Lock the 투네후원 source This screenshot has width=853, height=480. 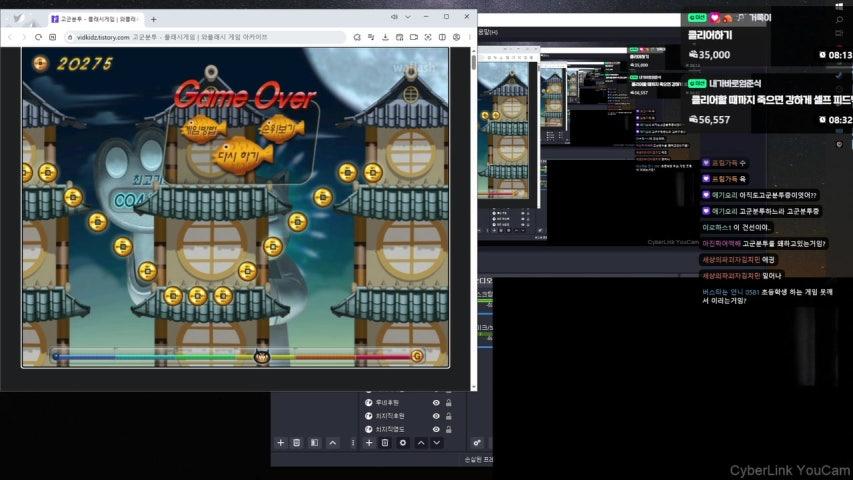pos(449,403)
